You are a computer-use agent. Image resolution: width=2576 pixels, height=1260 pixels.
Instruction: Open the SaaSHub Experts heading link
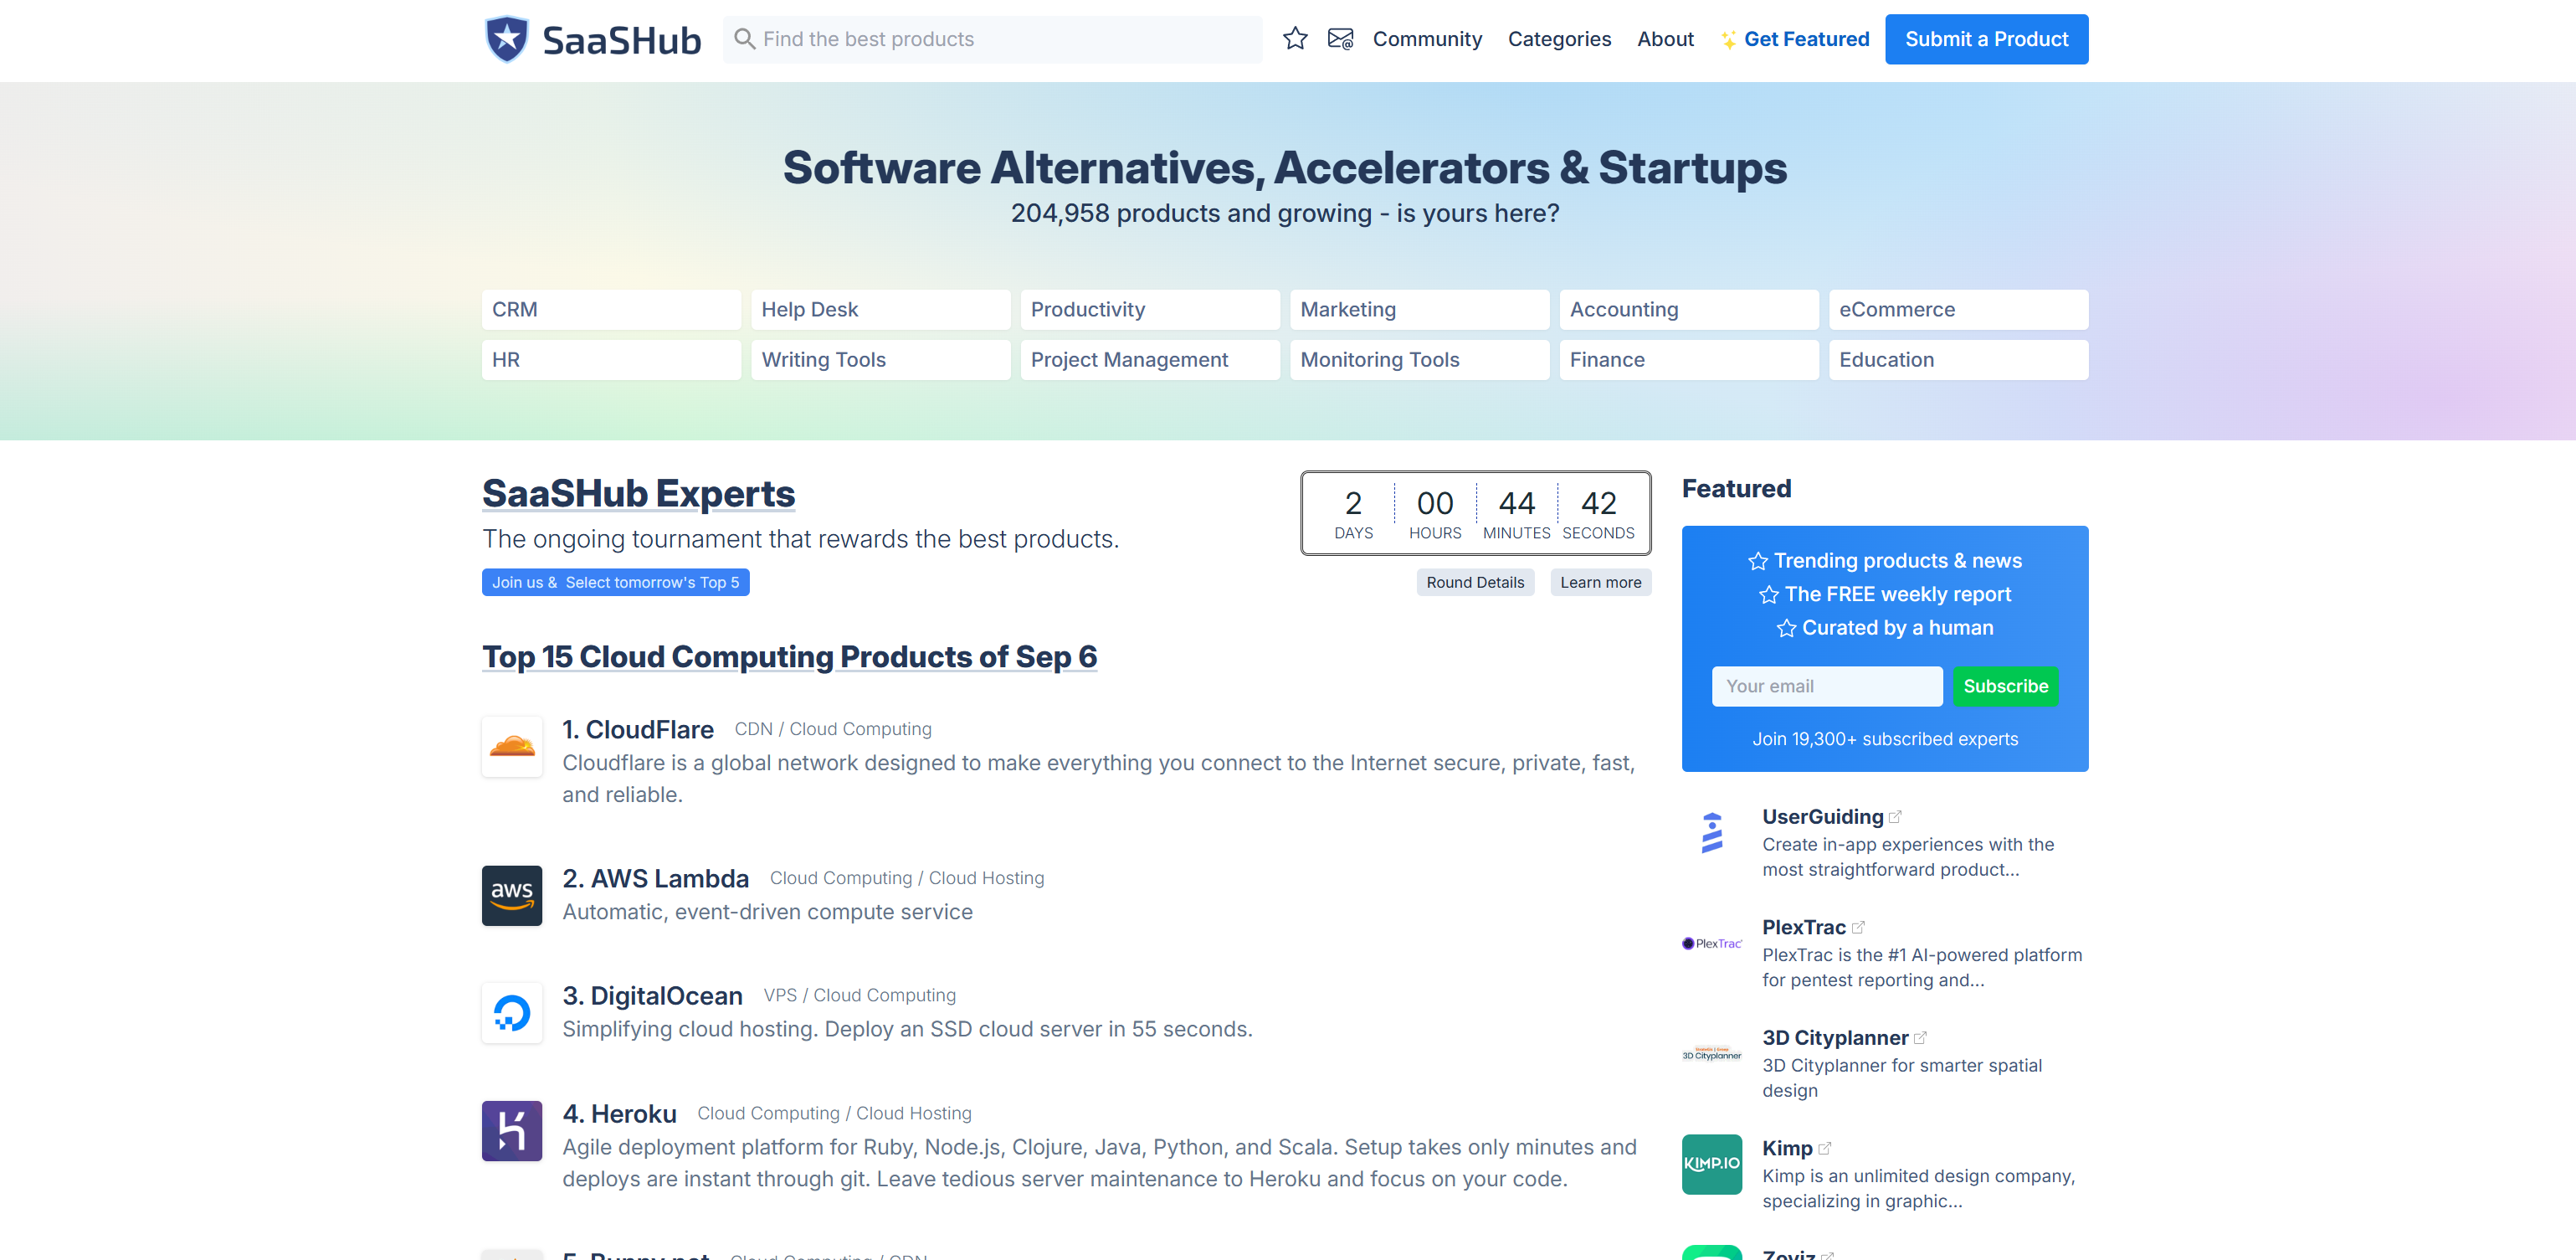point(638,493)
